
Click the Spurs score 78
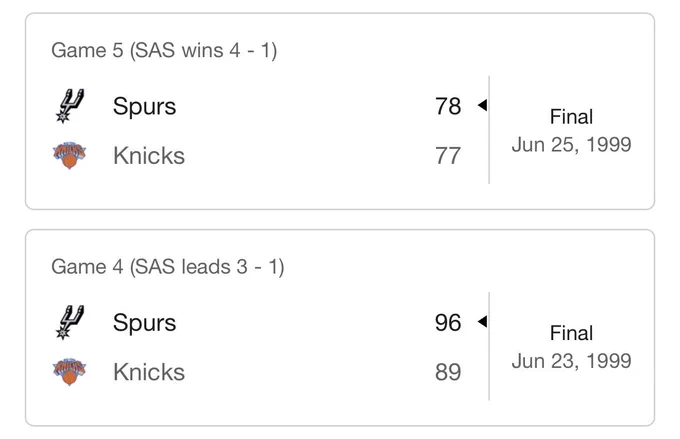tap(448, 106)
